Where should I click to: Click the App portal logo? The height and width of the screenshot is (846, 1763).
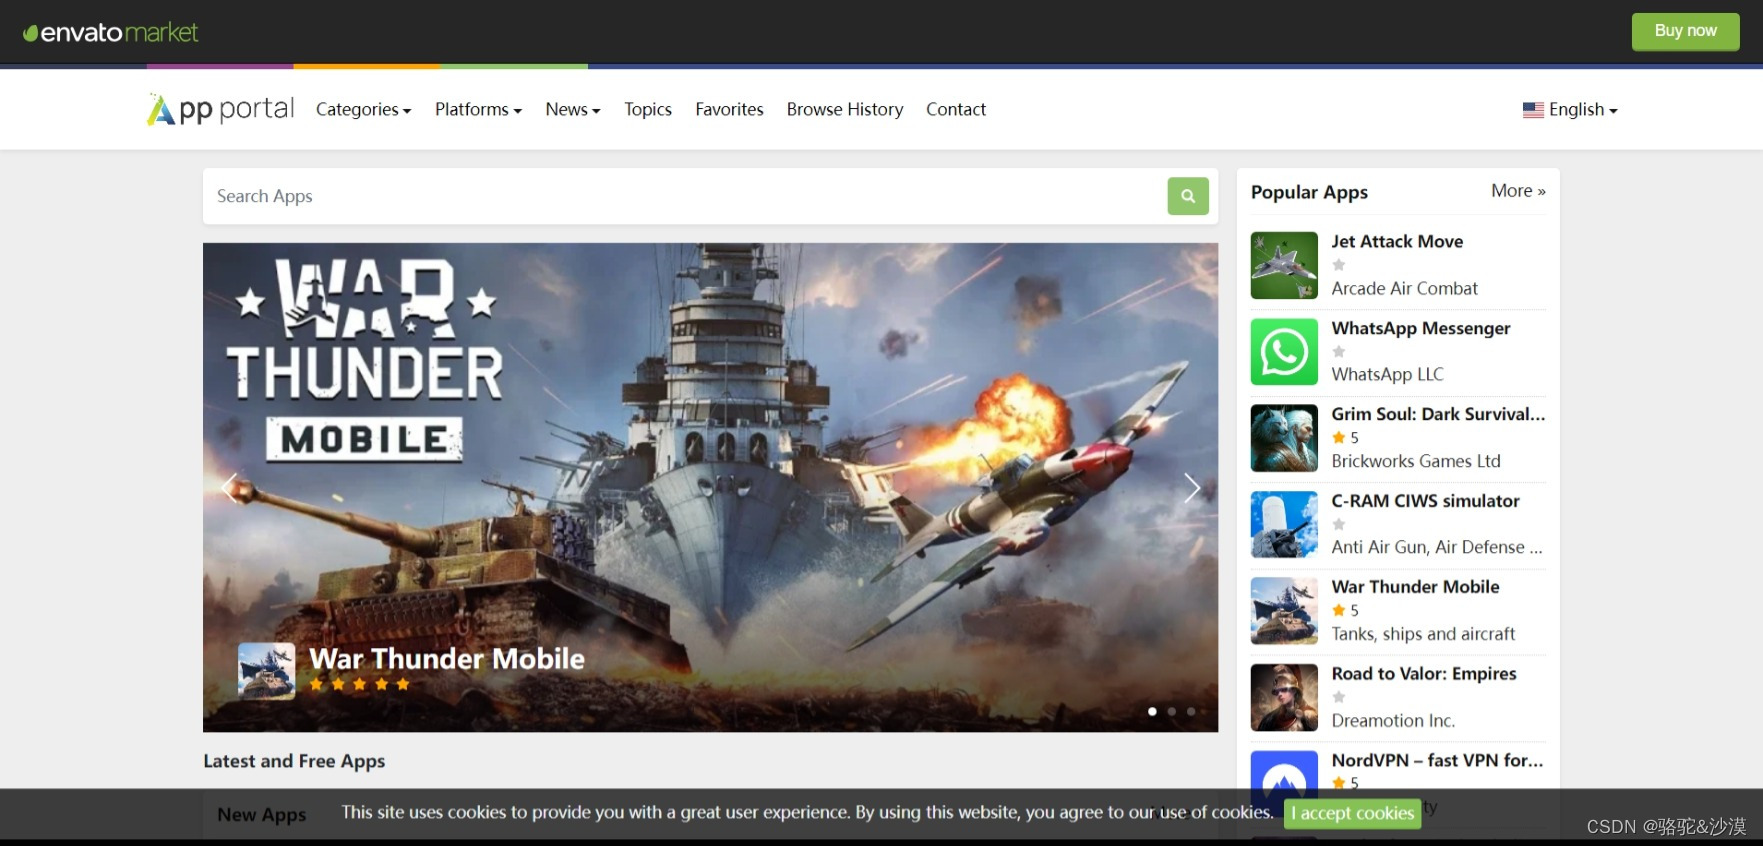[x=221, y=109]
